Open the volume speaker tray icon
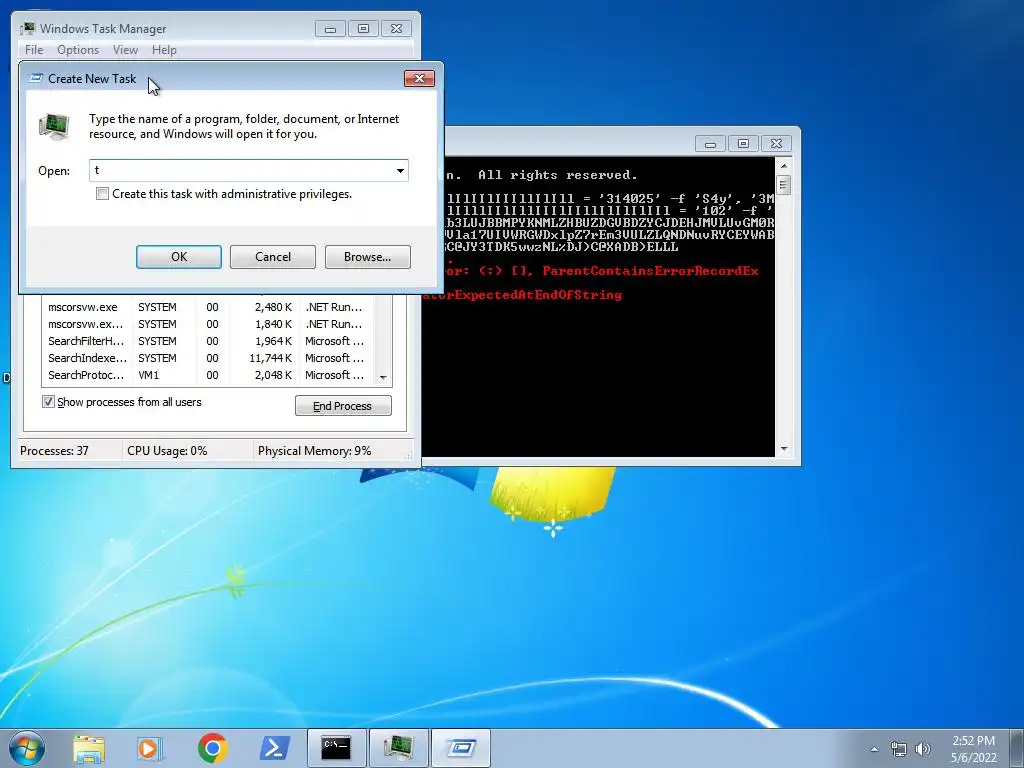Viewport: 1024px width, 768px height. [x=922, y=749]
